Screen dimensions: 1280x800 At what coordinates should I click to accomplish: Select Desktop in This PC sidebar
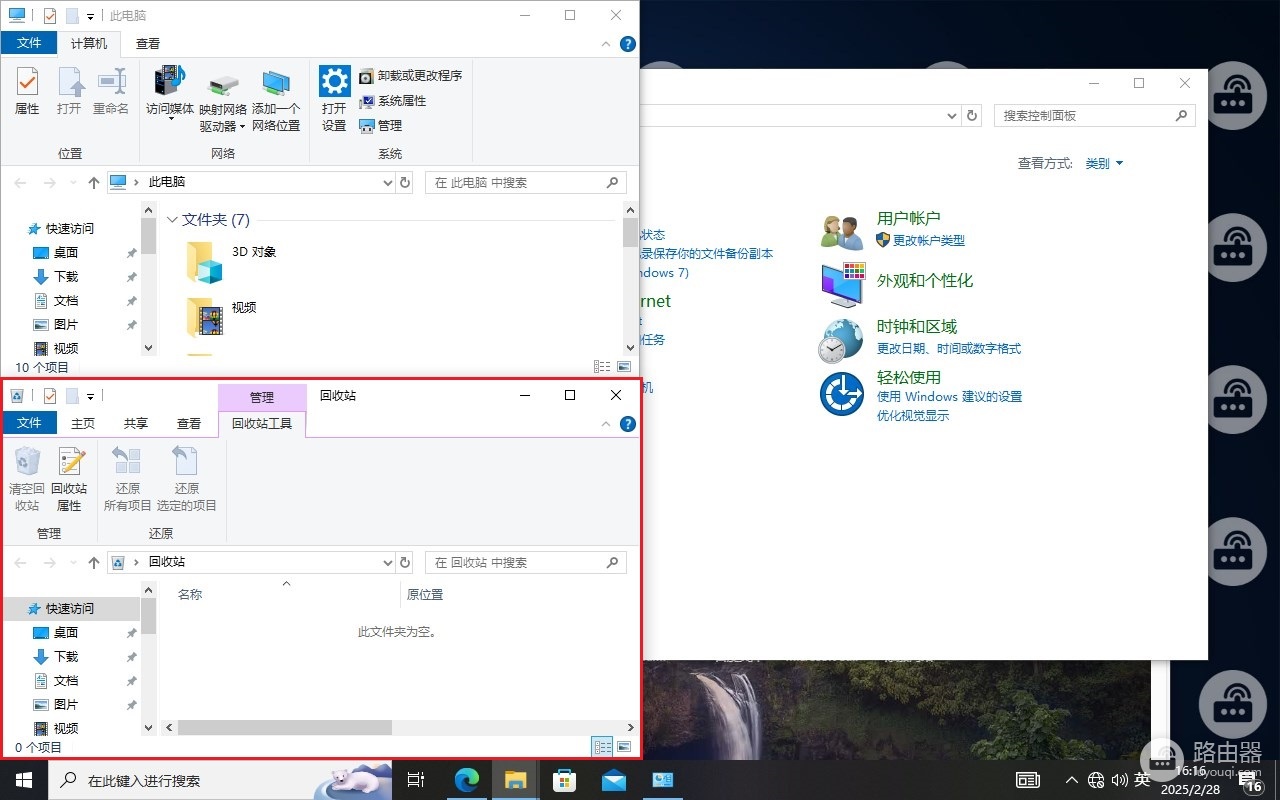[66, 253]
